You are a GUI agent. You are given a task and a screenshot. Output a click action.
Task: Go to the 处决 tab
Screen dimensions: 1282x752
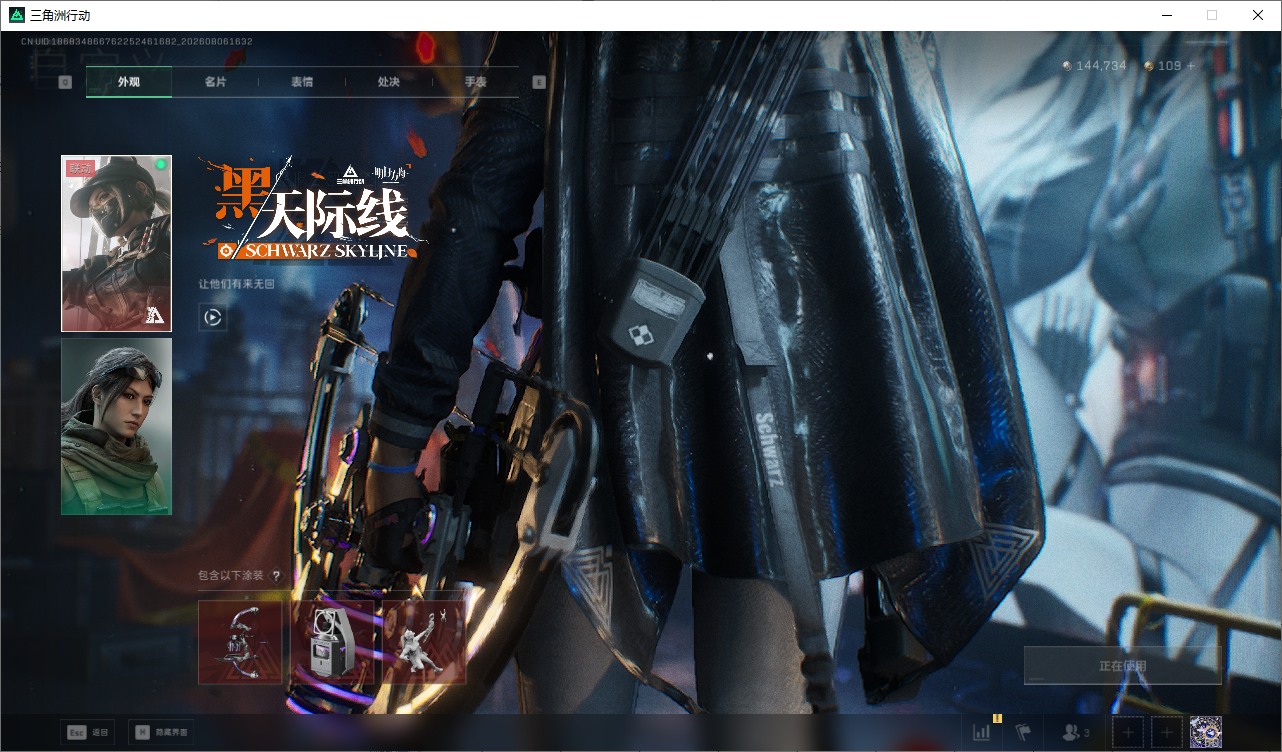pos(389,82)
